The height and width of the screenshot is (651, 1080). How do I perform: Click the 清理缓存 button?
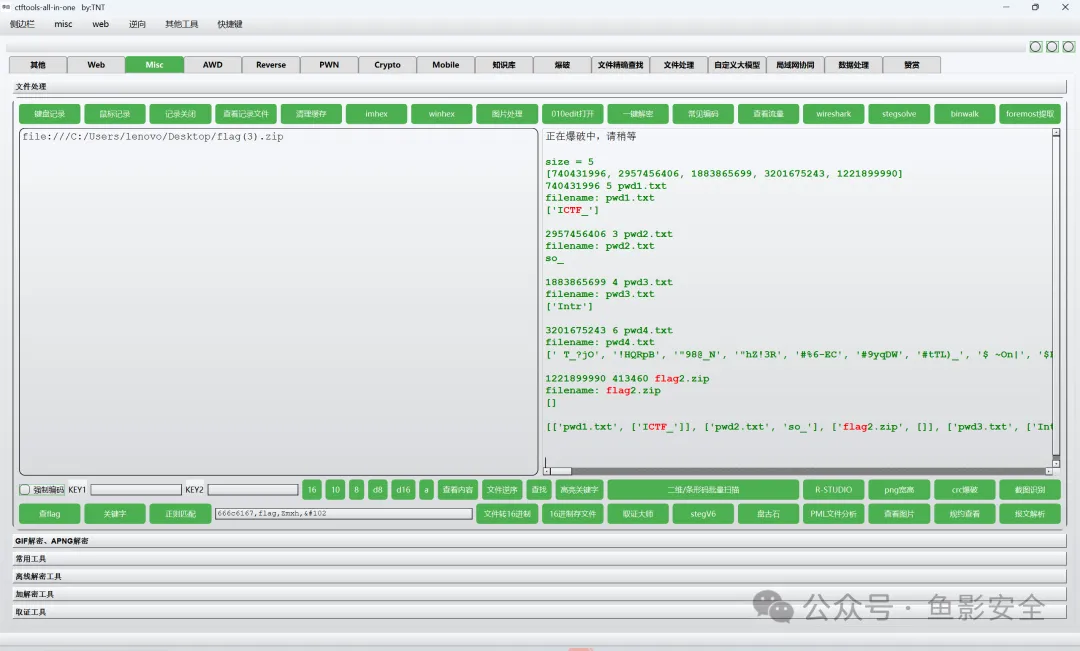(311, 114)
